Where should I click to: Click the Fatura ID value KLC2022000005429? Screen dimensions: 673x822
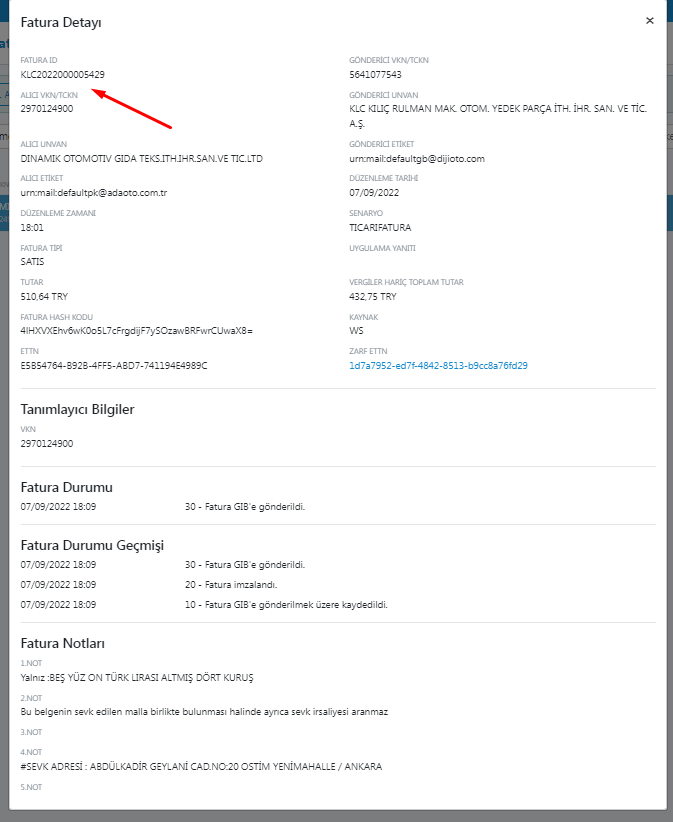(62, 74)
